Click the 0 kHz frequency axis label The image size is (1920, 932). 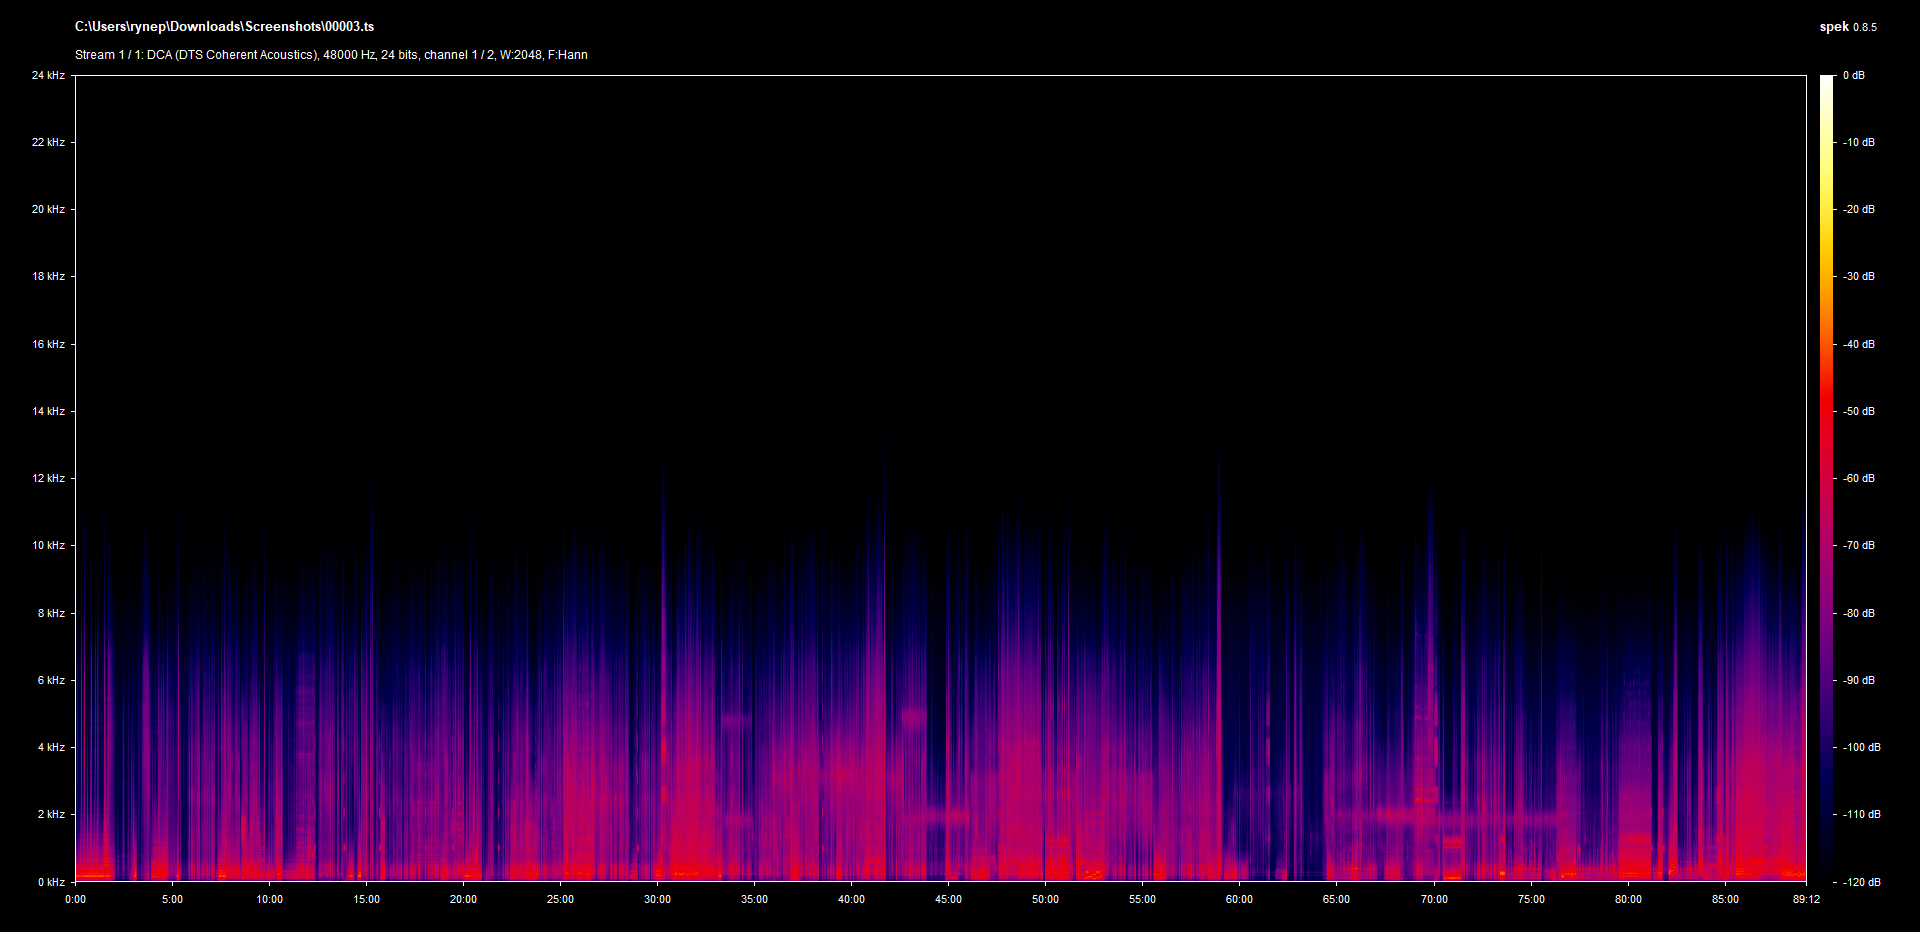[x=51, y=882]
